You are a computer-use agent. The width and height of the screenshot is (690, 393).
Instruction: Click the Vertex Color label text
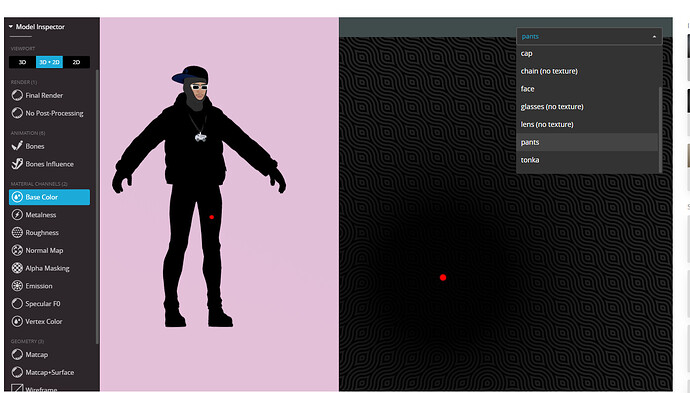click(44, 322)
